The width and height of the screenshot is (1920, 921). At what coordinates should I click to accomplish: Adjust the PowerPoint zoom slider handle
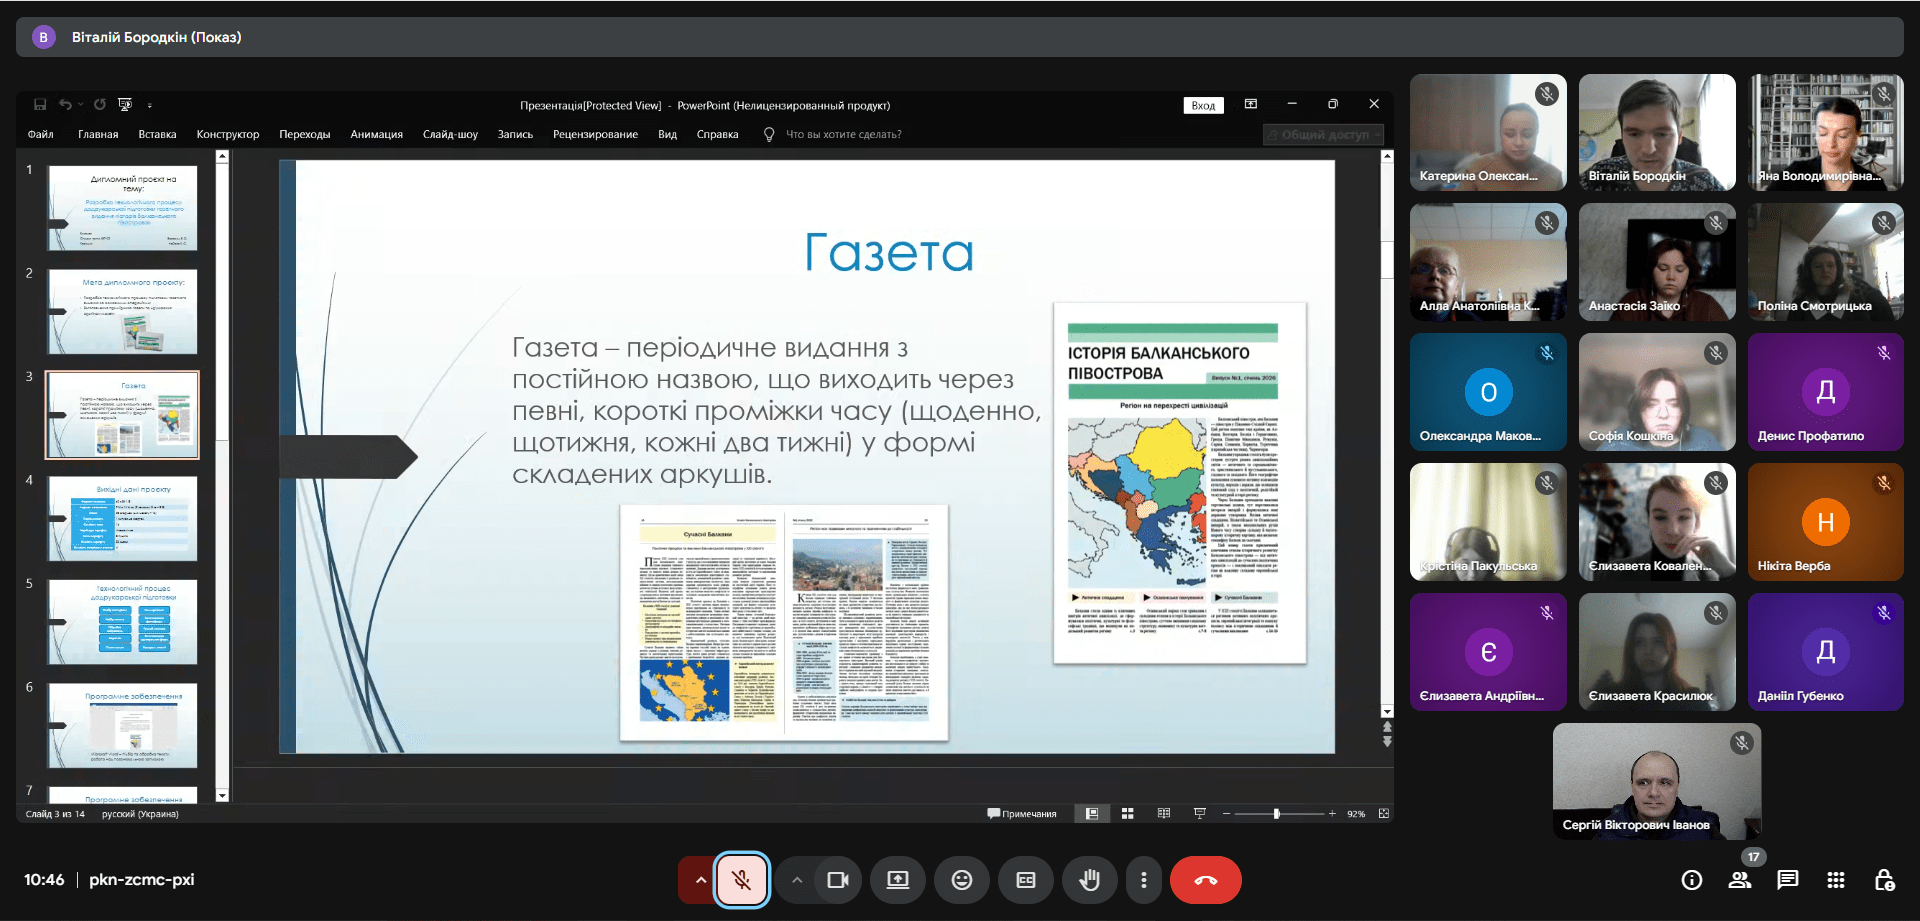click(1276, 814)
